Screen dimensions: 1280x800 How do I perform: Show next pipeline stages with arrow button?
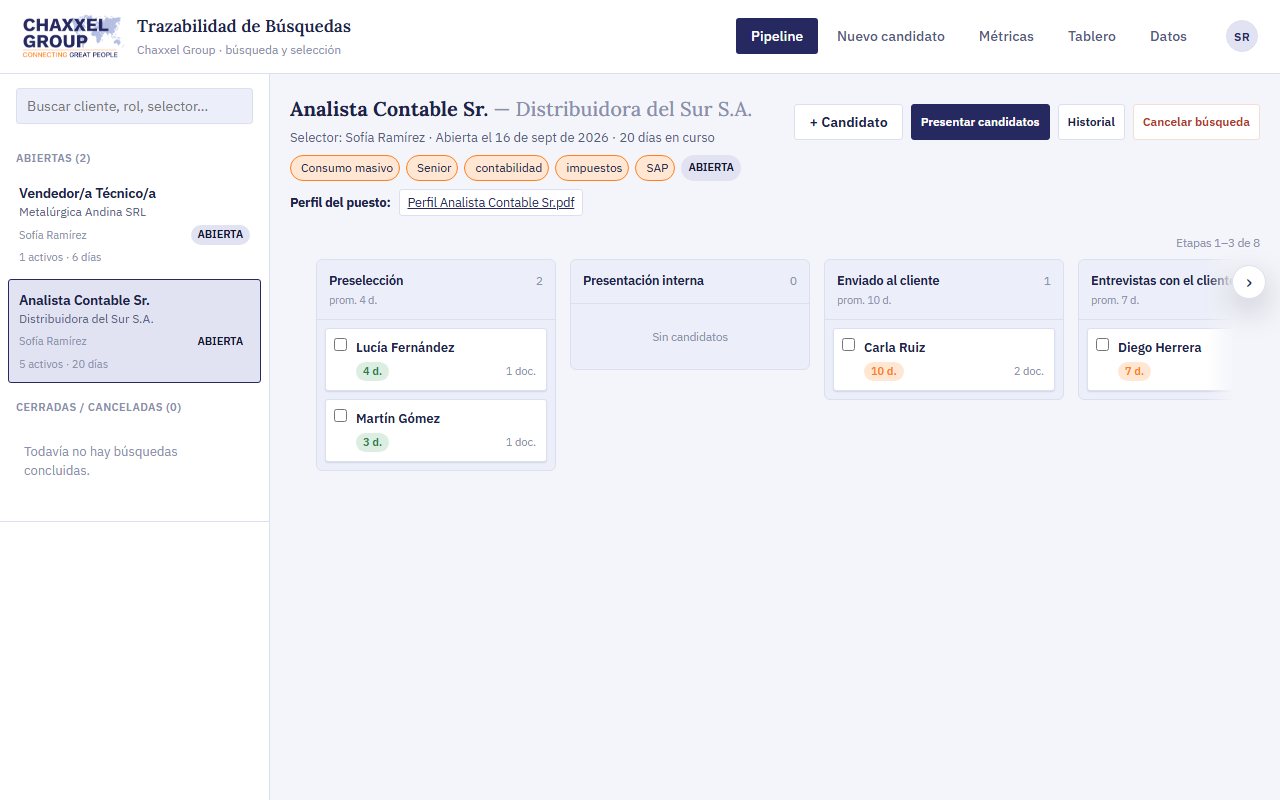coord(1249,282)
